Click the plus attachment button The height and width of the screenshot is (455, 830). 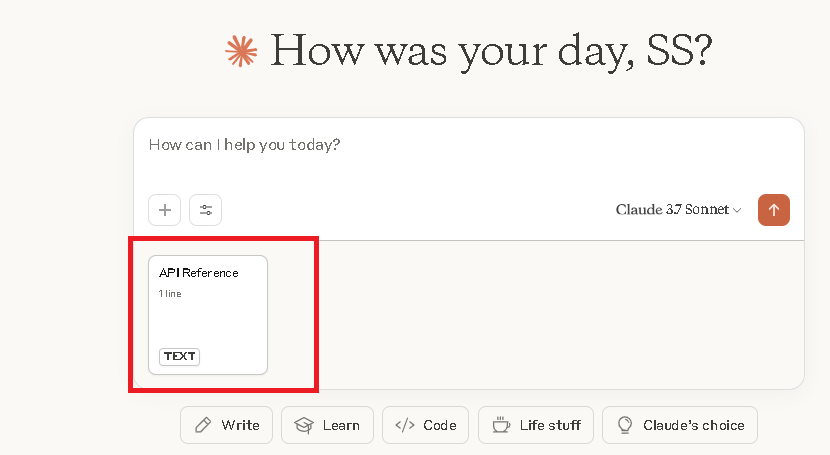[165, 210]
